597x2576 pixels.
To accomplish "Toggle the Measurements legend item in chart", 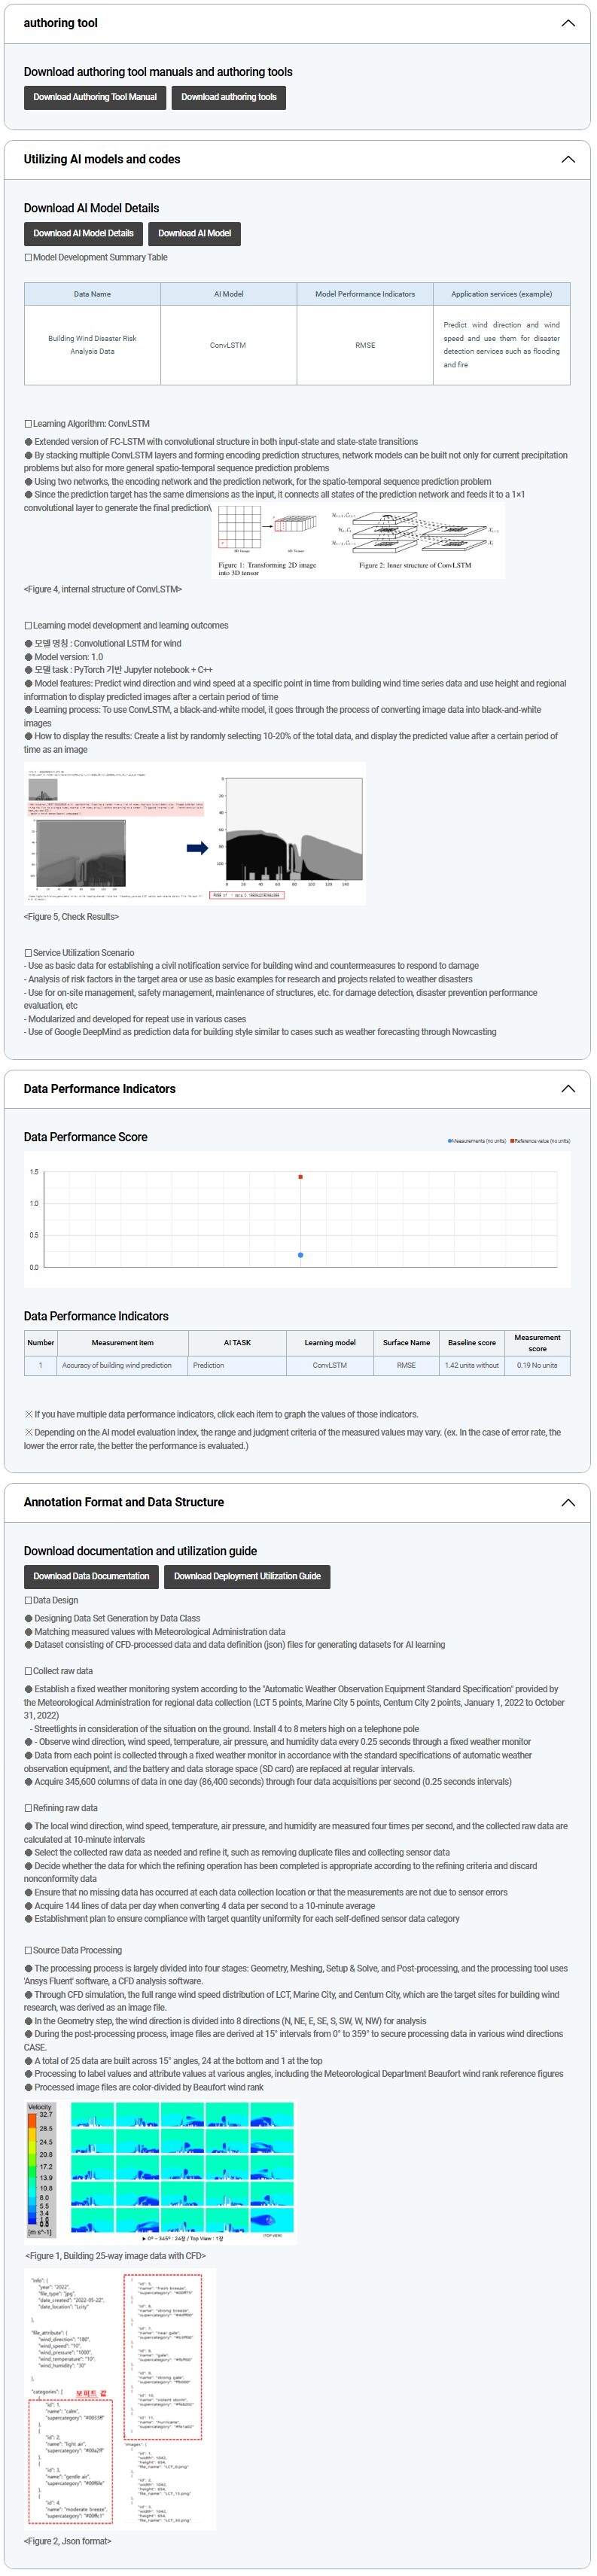I will click(477, 1140).
